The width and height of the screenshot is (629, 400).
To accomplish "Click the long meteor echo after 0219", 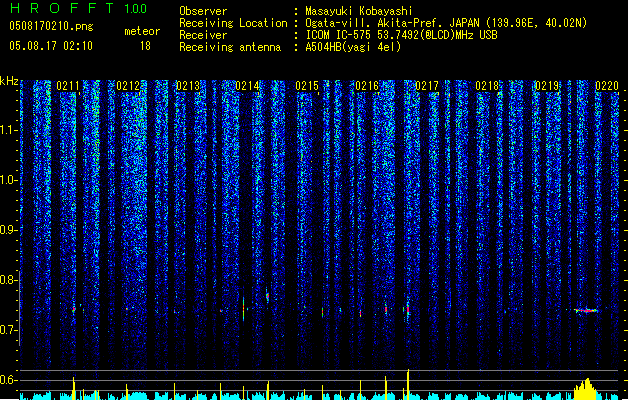I will (586, 311).
